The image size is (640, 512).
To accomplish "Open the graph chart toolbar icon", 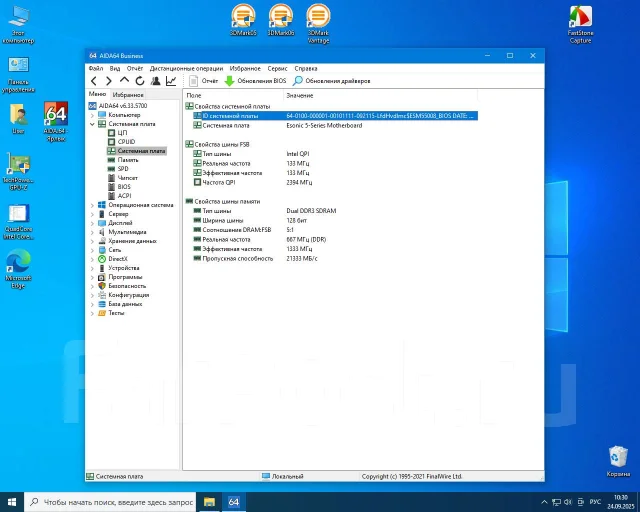I will point(171,81).
